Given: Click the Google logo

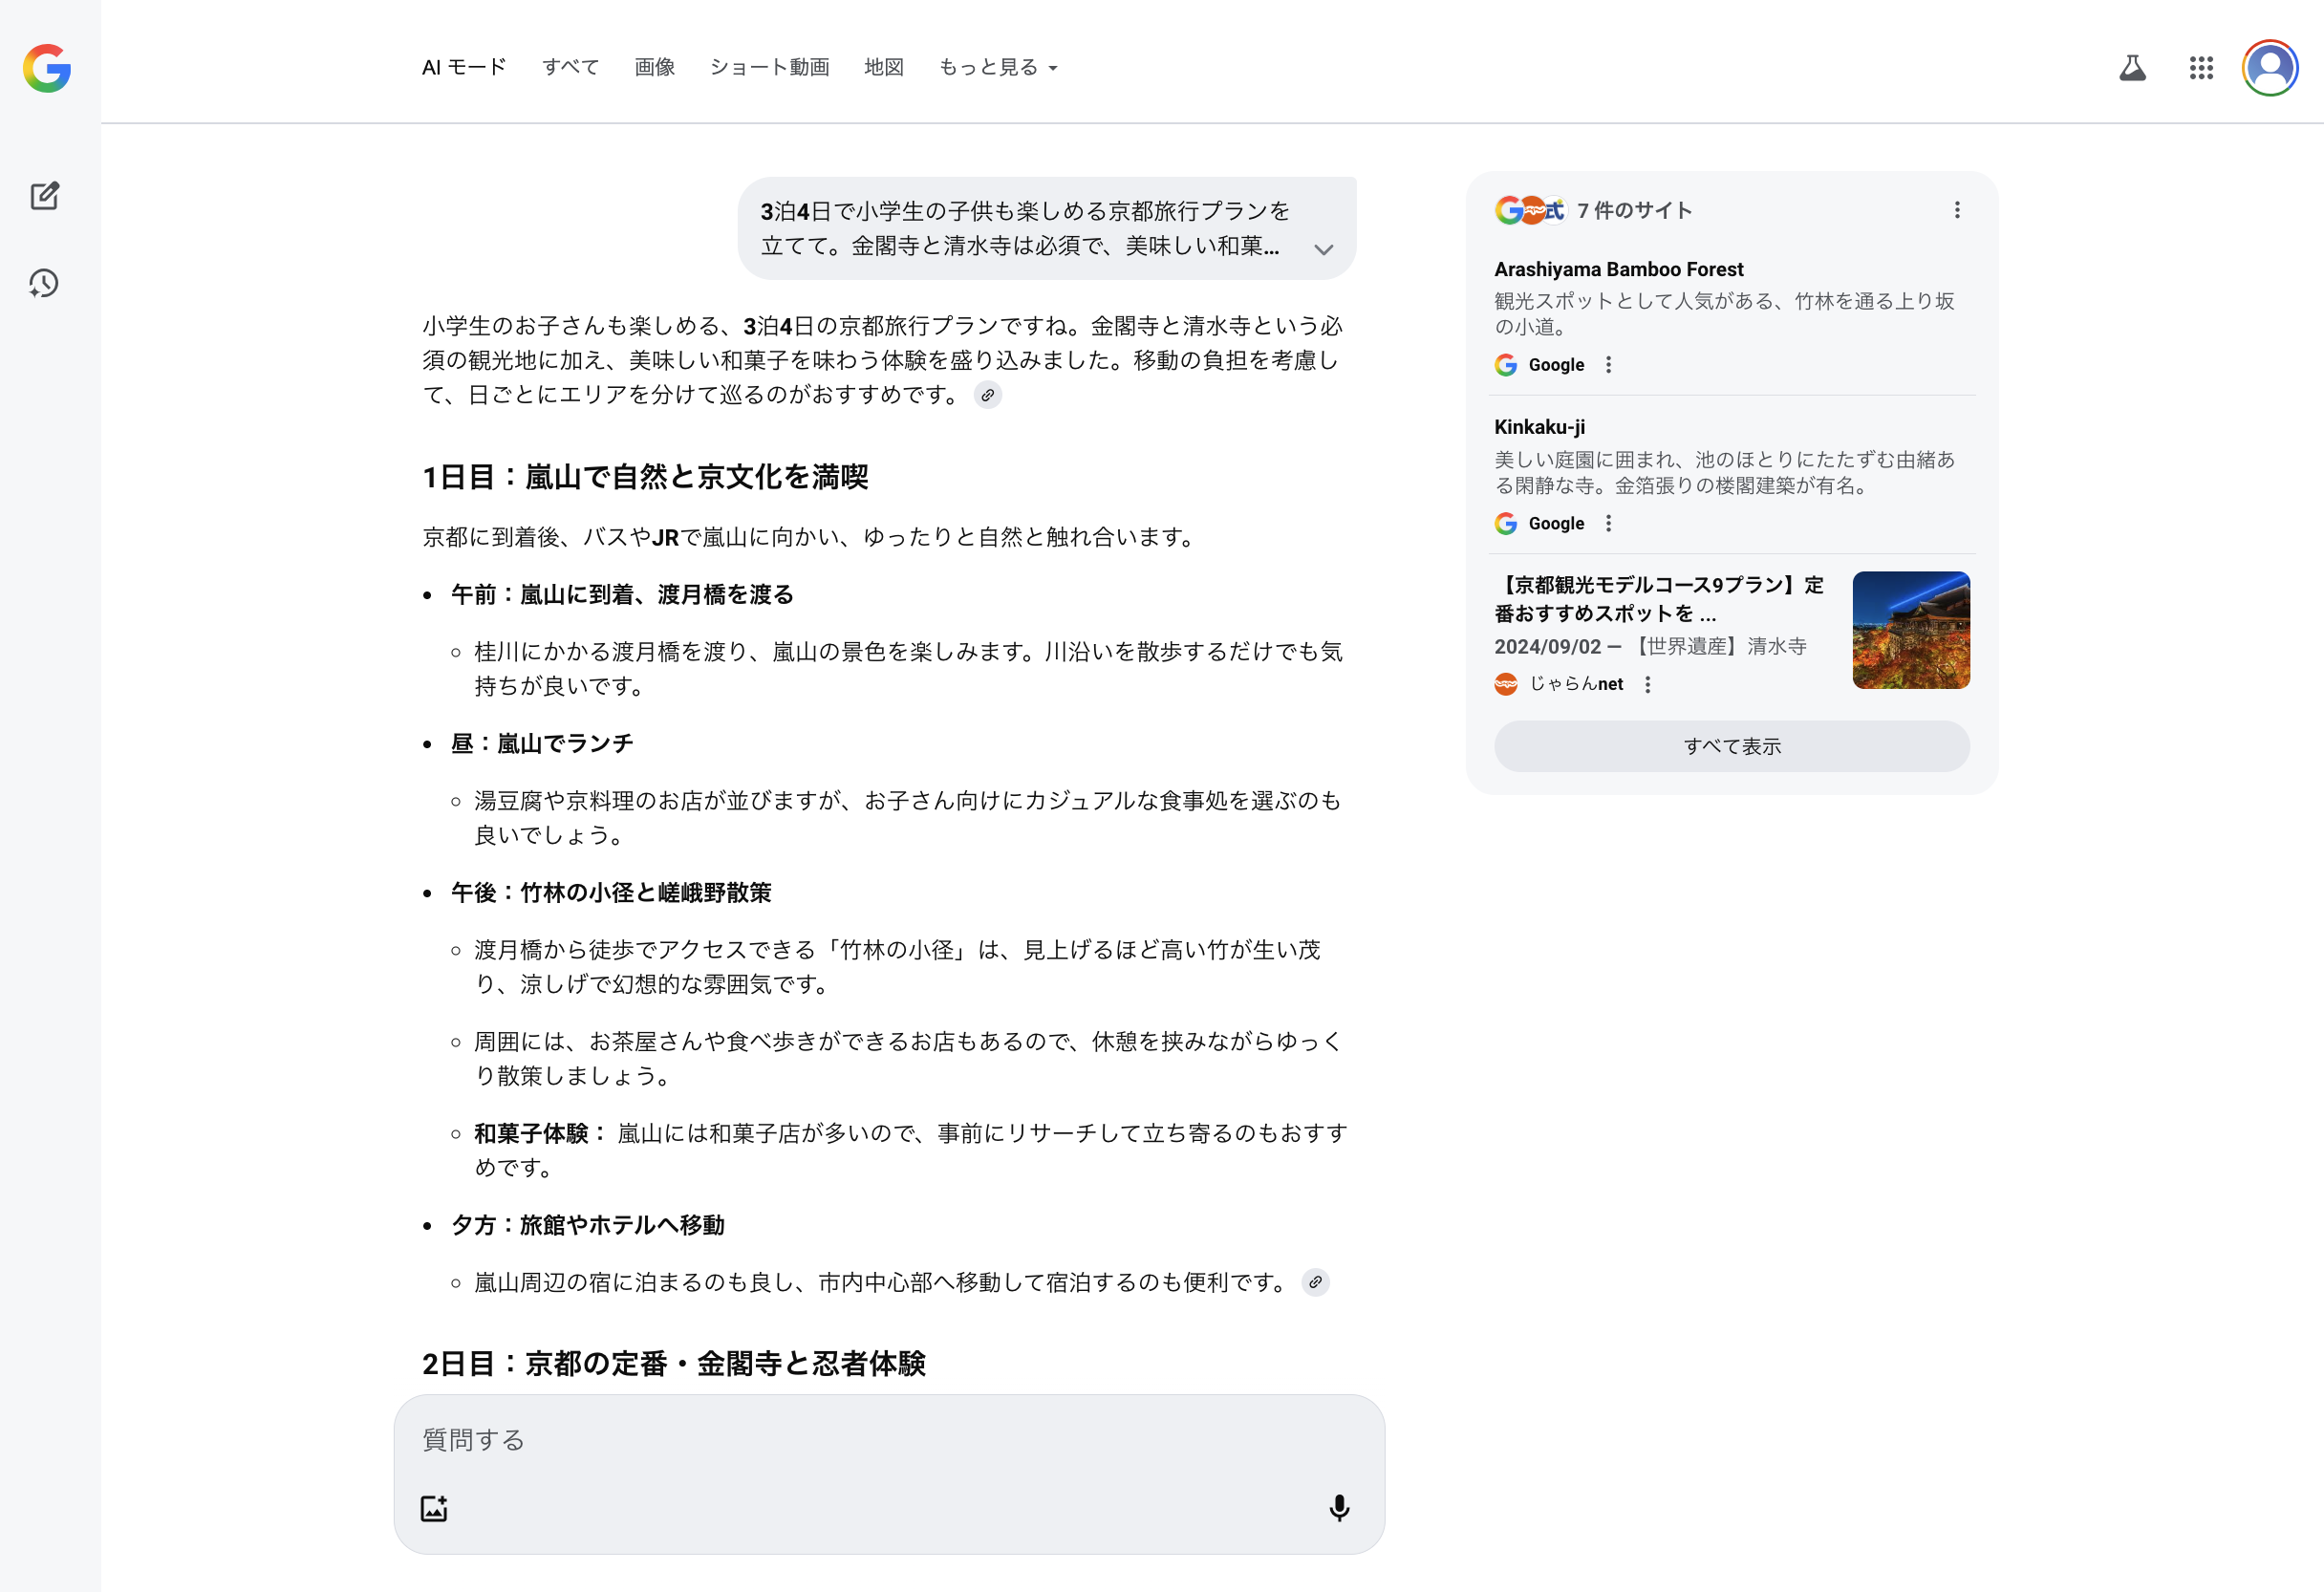Looking at the screenshot, I should [x=47, y=68].
